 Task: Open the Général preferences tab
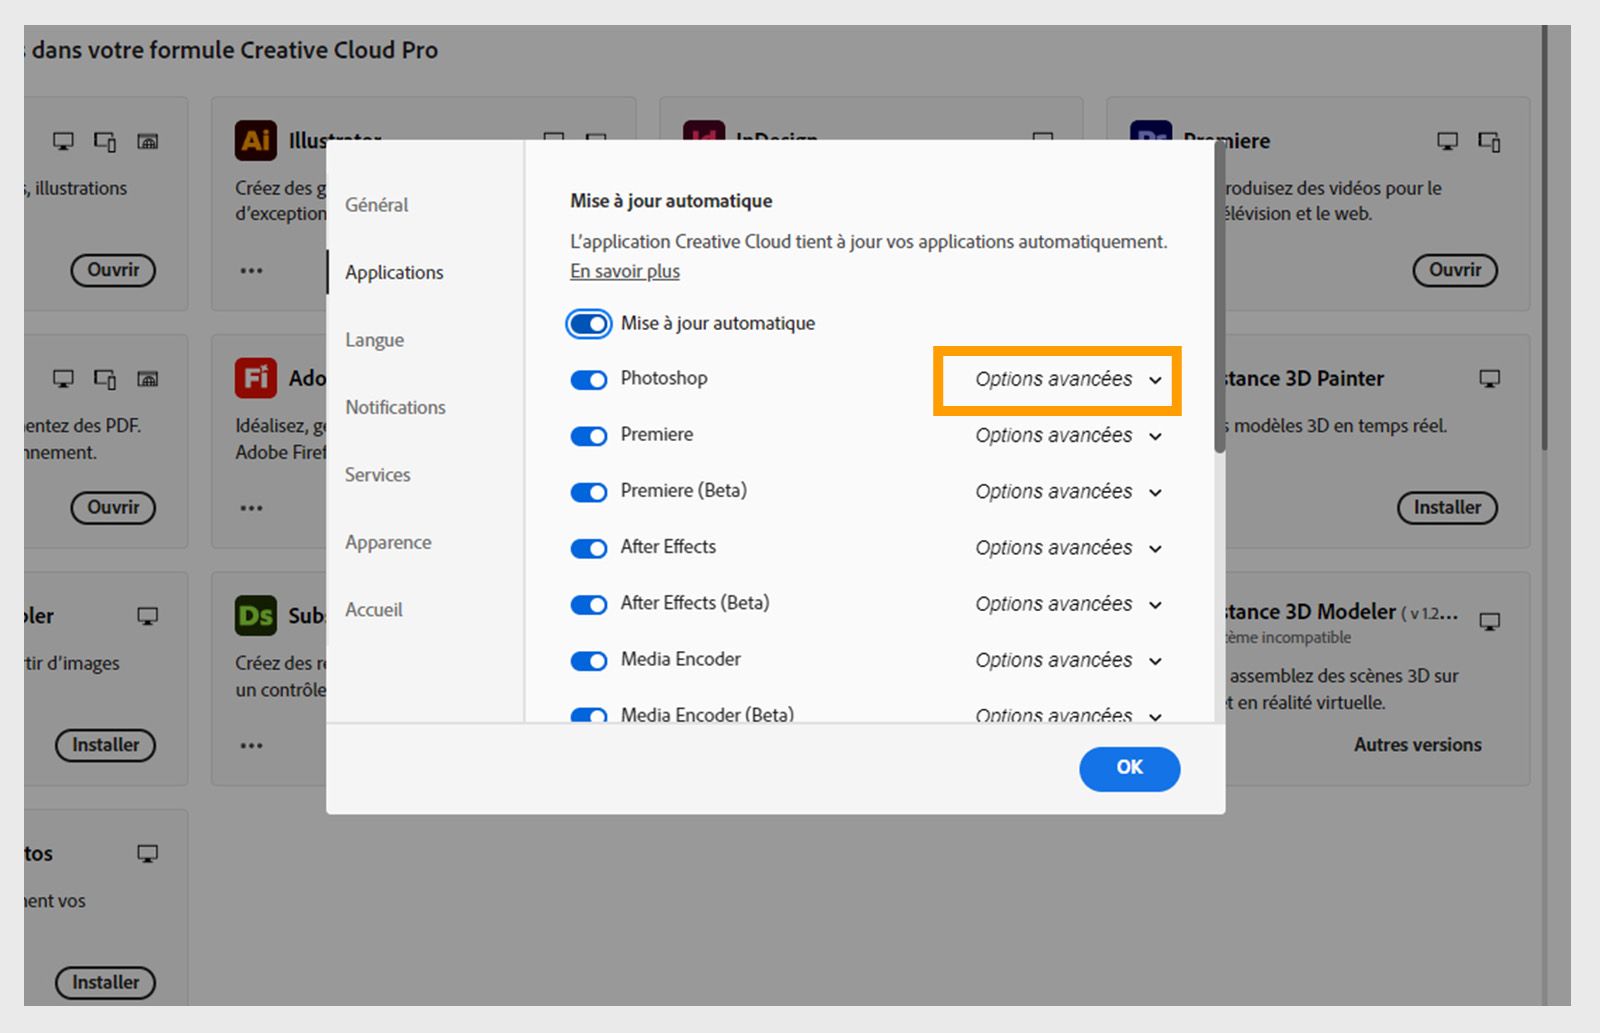pos(377,205)
